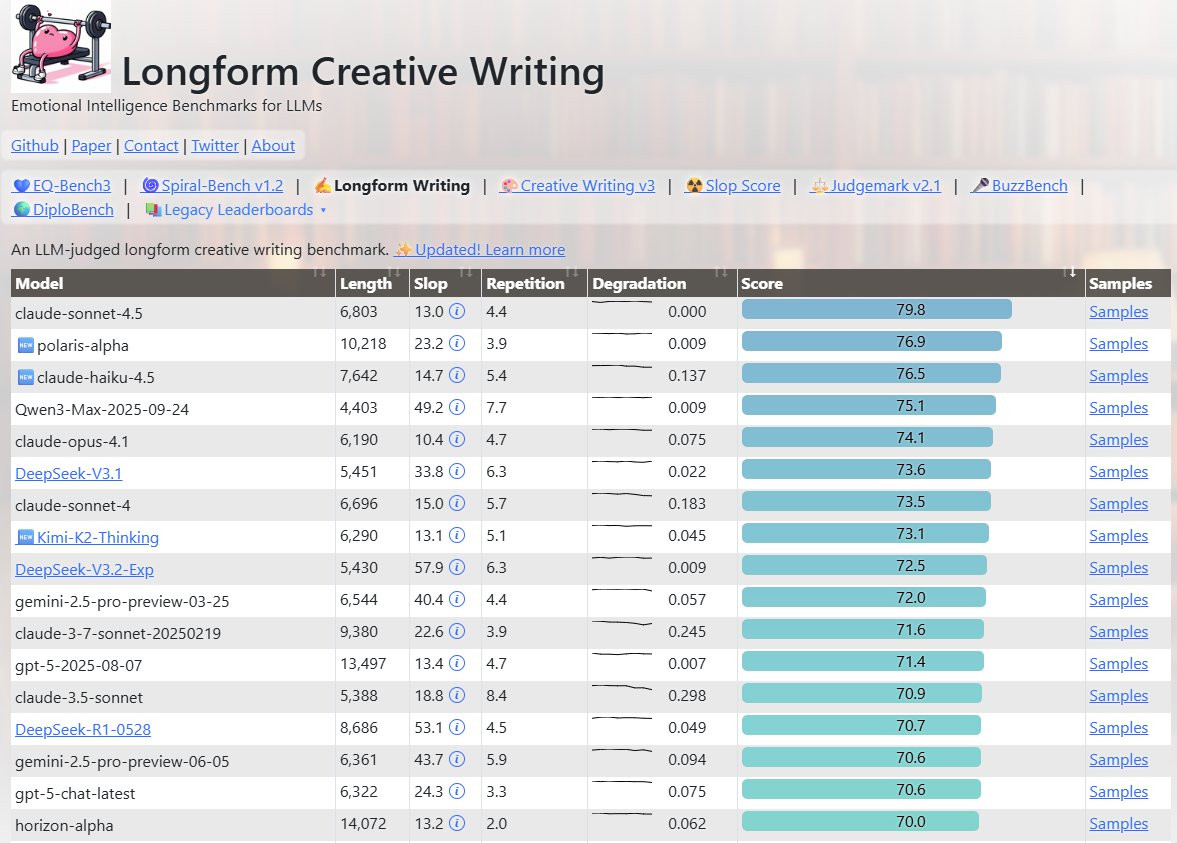
Task: Sort table by Score column
Action: [x=911, y=283]
